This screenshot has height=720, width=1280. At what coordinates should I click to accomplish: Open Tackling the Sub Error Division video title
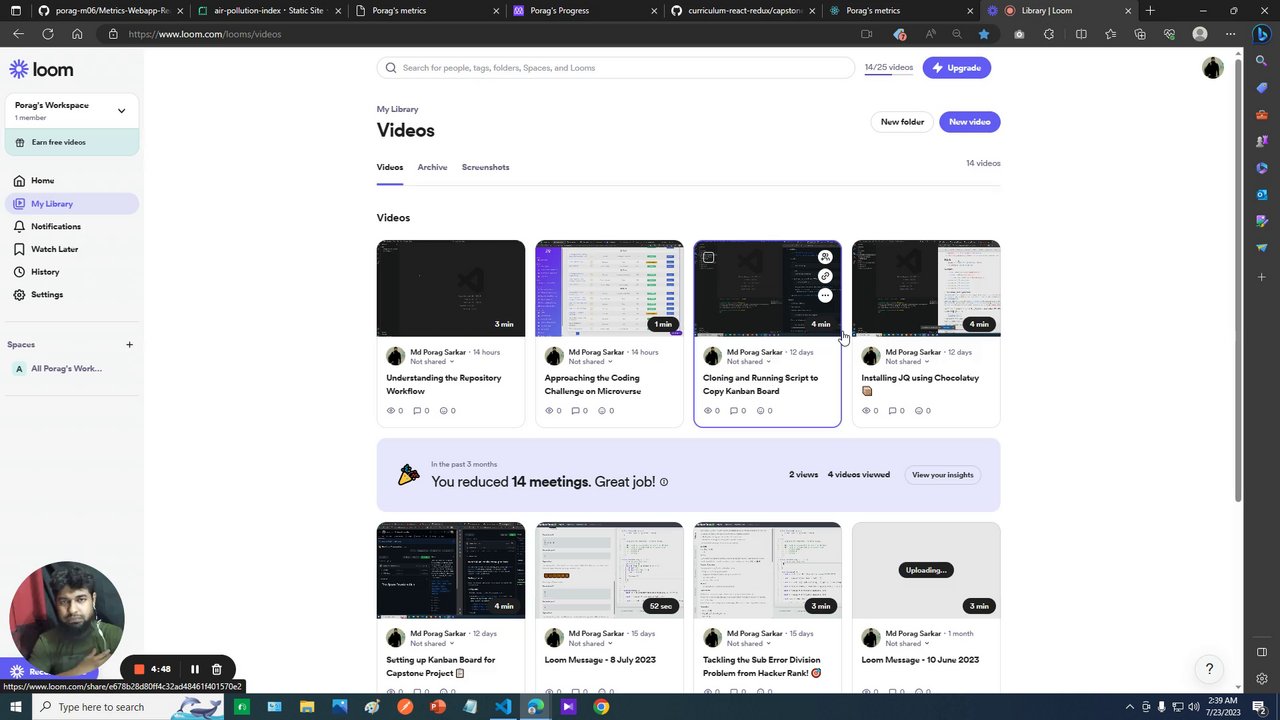point(762,666)
